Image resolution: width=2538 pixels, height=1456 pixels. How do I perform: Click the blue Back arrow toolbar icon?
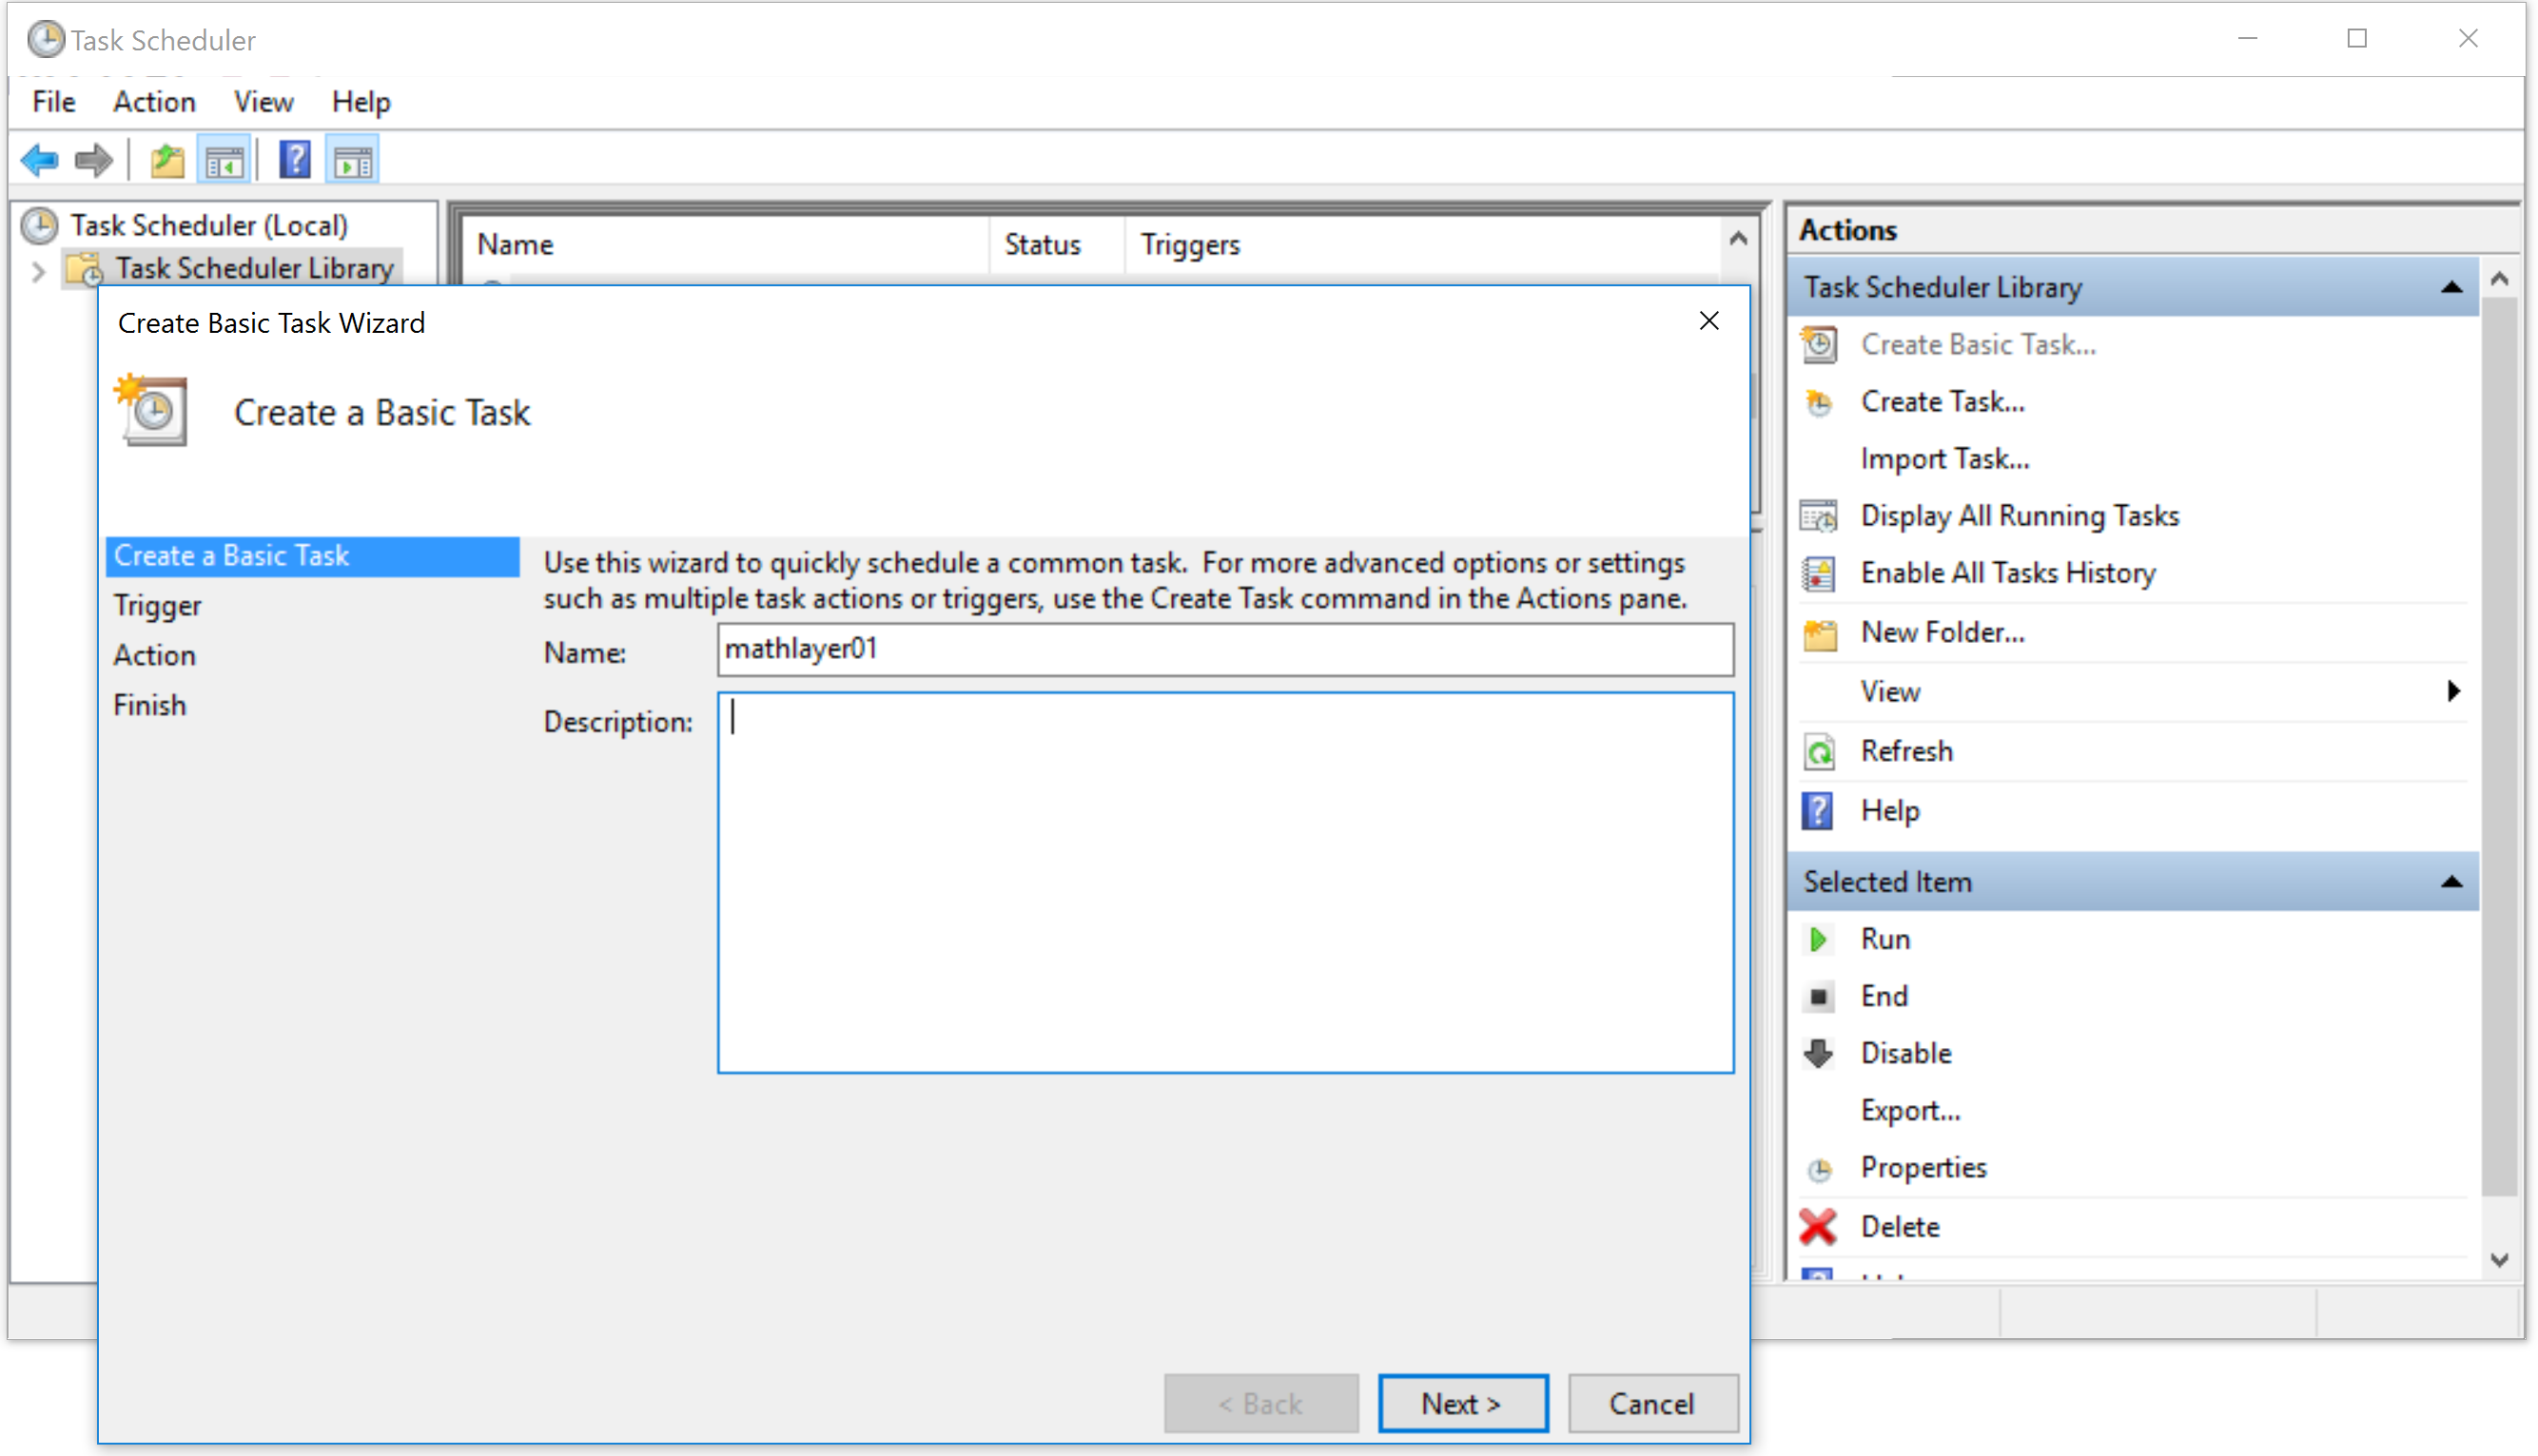click(40, 160)
